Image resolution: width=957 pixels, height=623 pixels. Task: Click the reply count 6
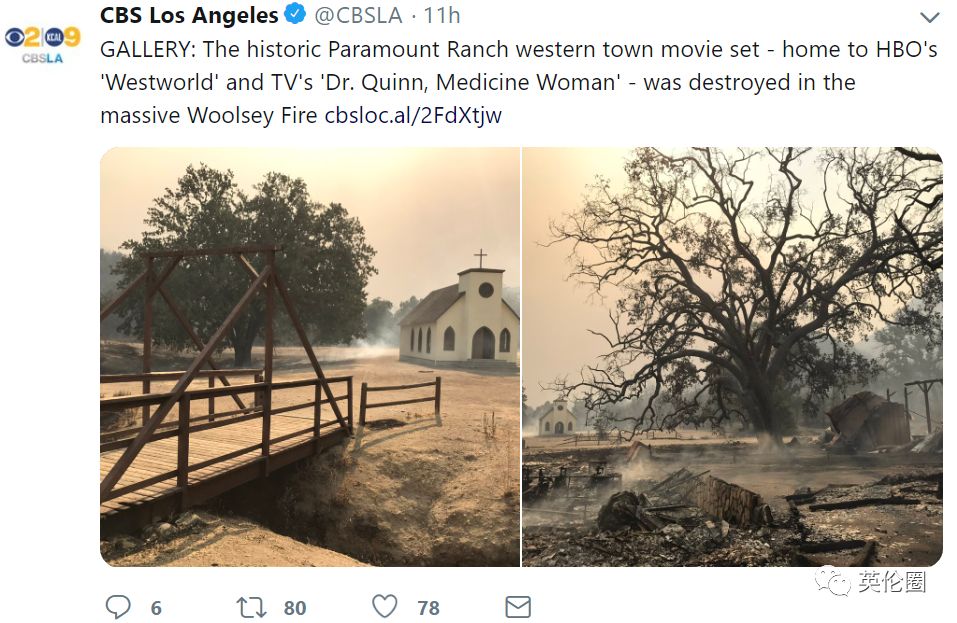(x=156, y=608)
